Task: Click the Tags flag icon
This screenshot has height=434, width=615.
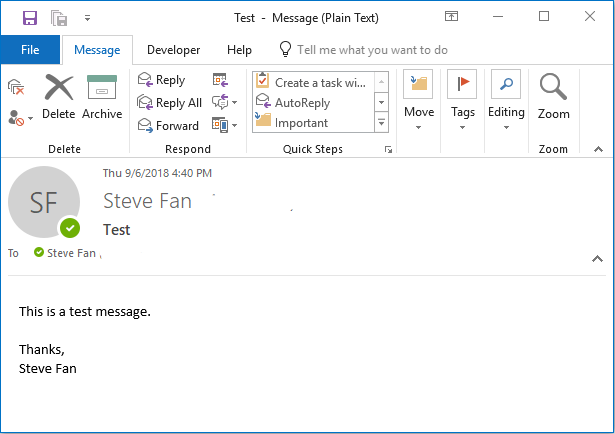Action: point(462,84)
